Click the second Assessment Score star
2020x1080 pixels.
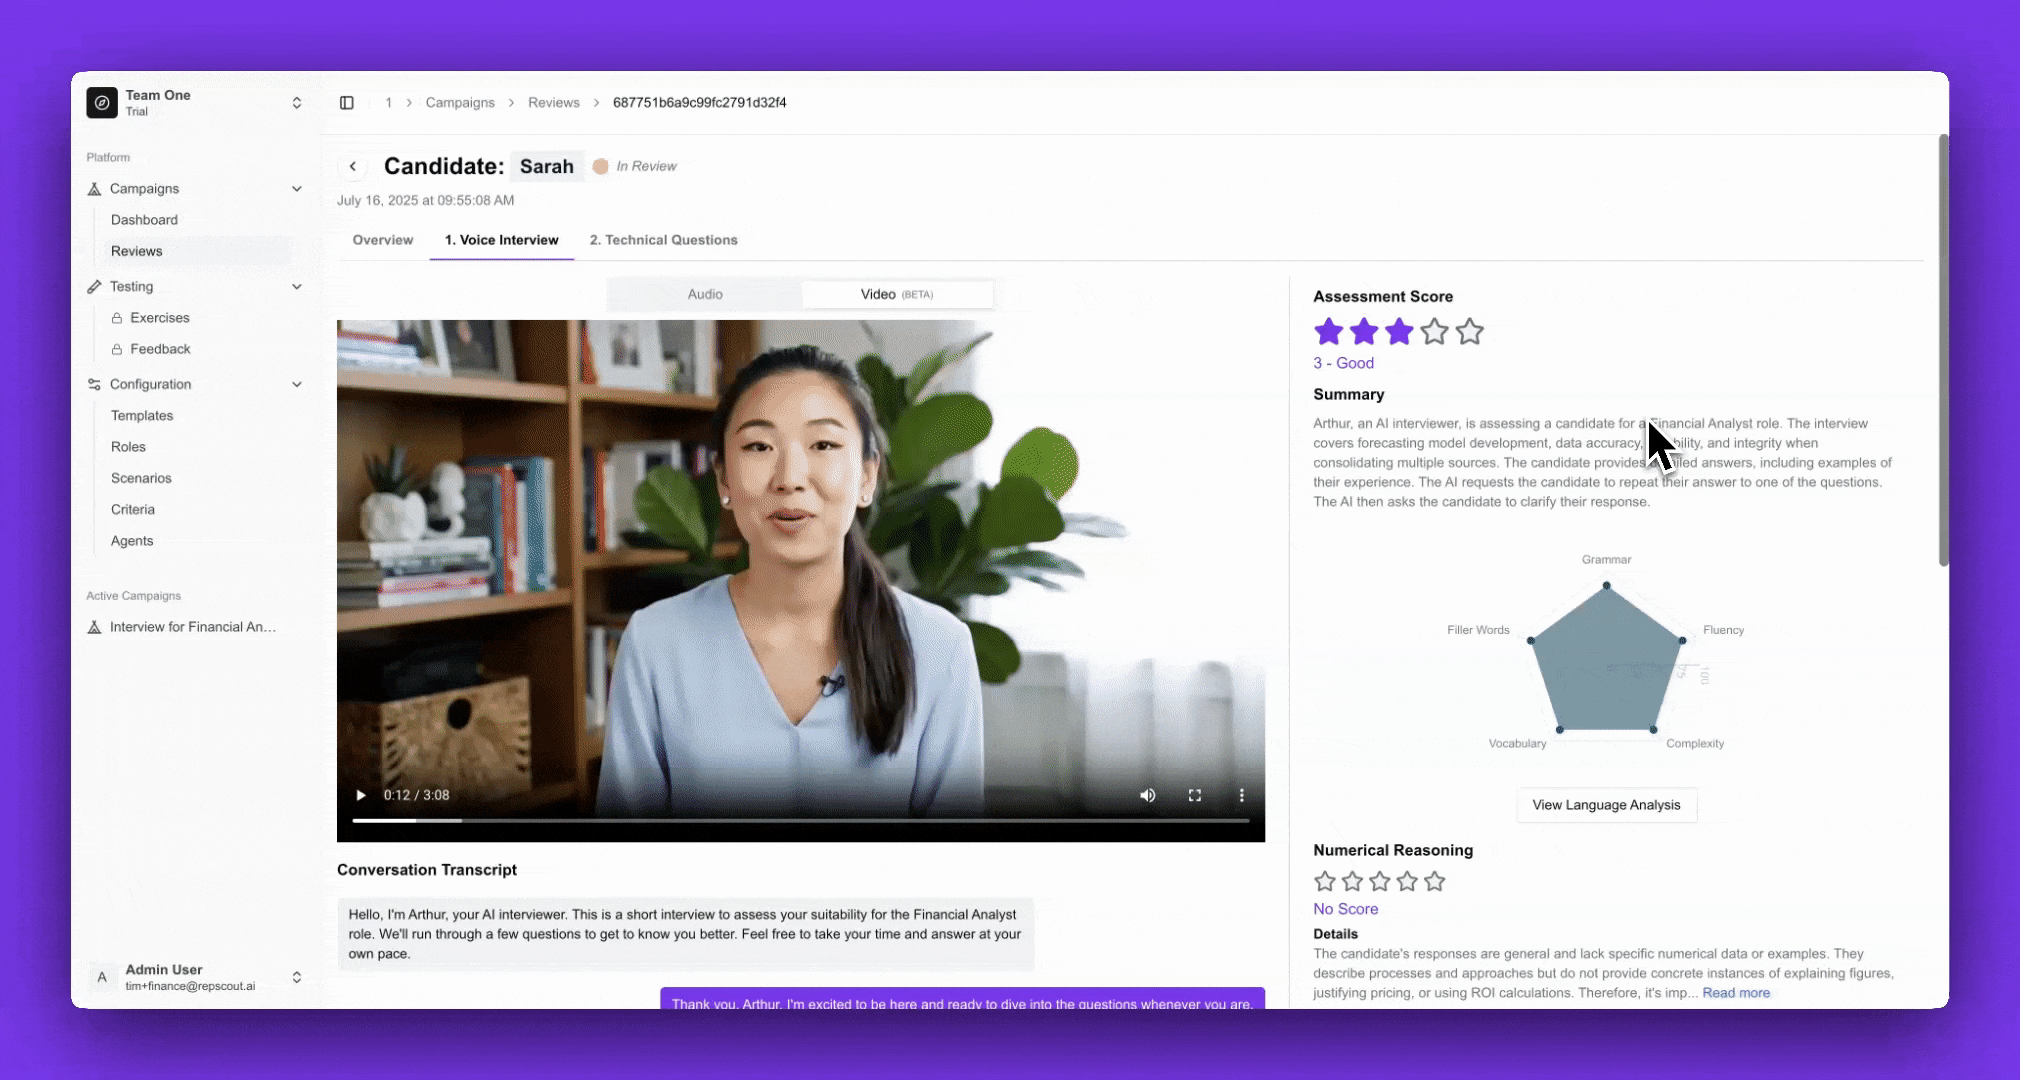click(1364, 332)
